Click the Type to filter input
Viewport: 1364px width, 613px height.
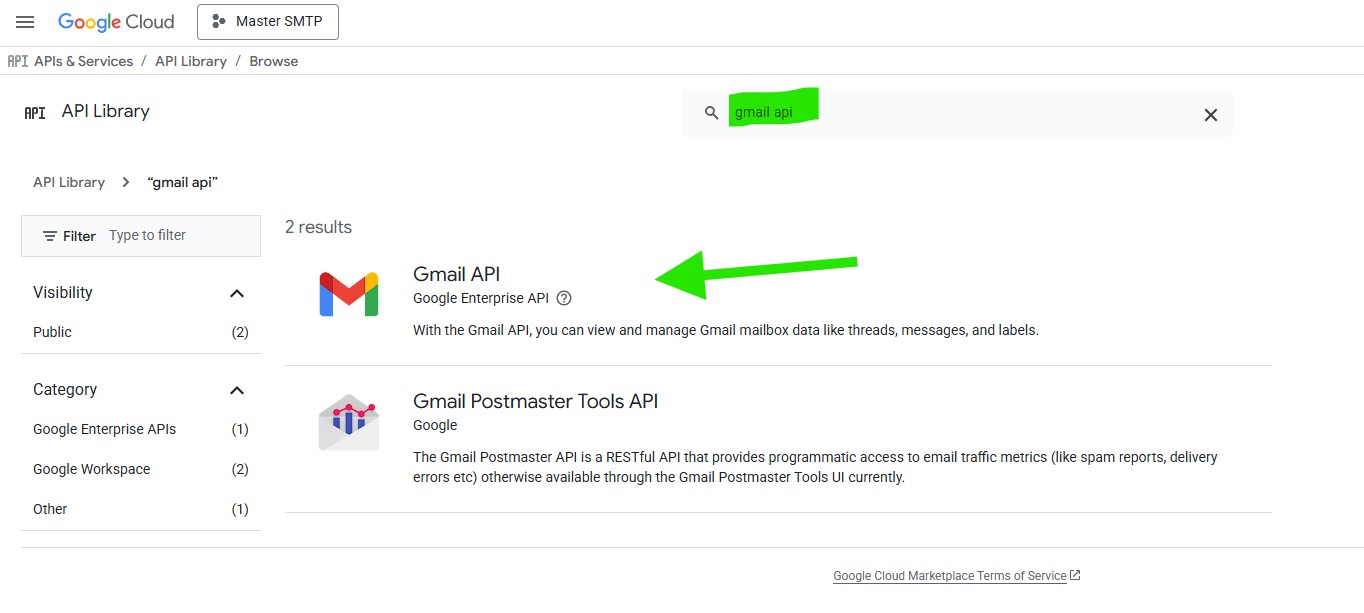coord(178,236)
